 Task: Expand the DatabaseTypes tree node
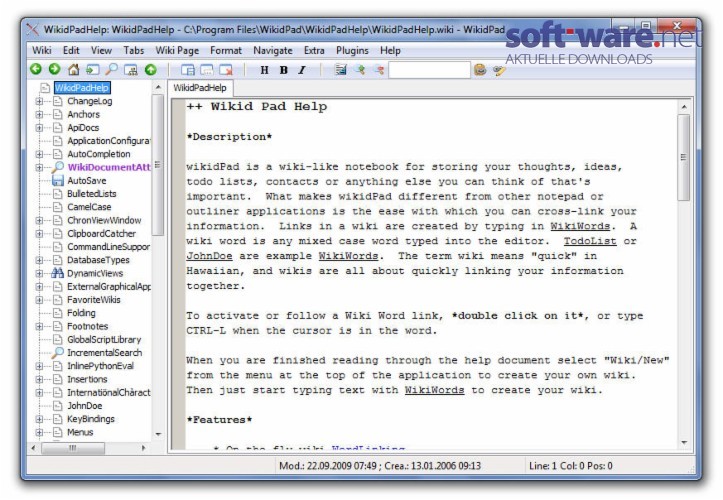pyautogui.click(x=40, y=260)
